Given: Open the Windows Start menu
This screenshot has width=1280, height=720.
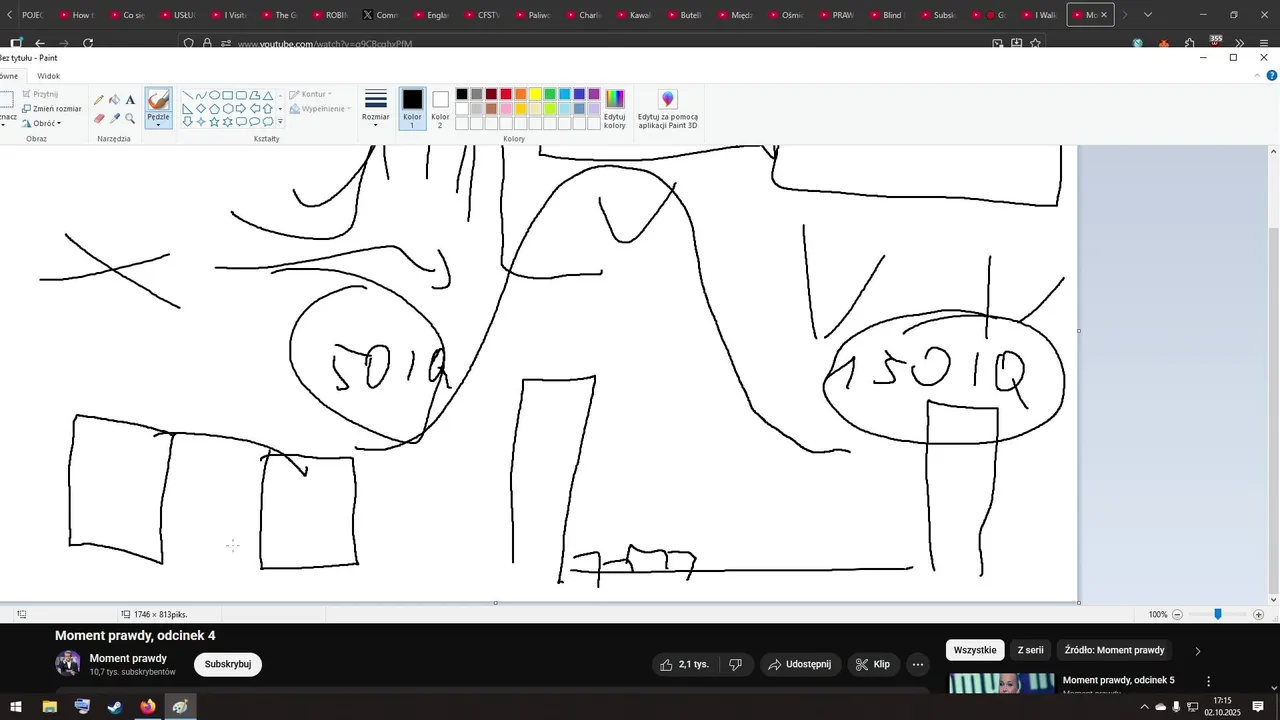Looking at the screenshot, I should point(16,706).
